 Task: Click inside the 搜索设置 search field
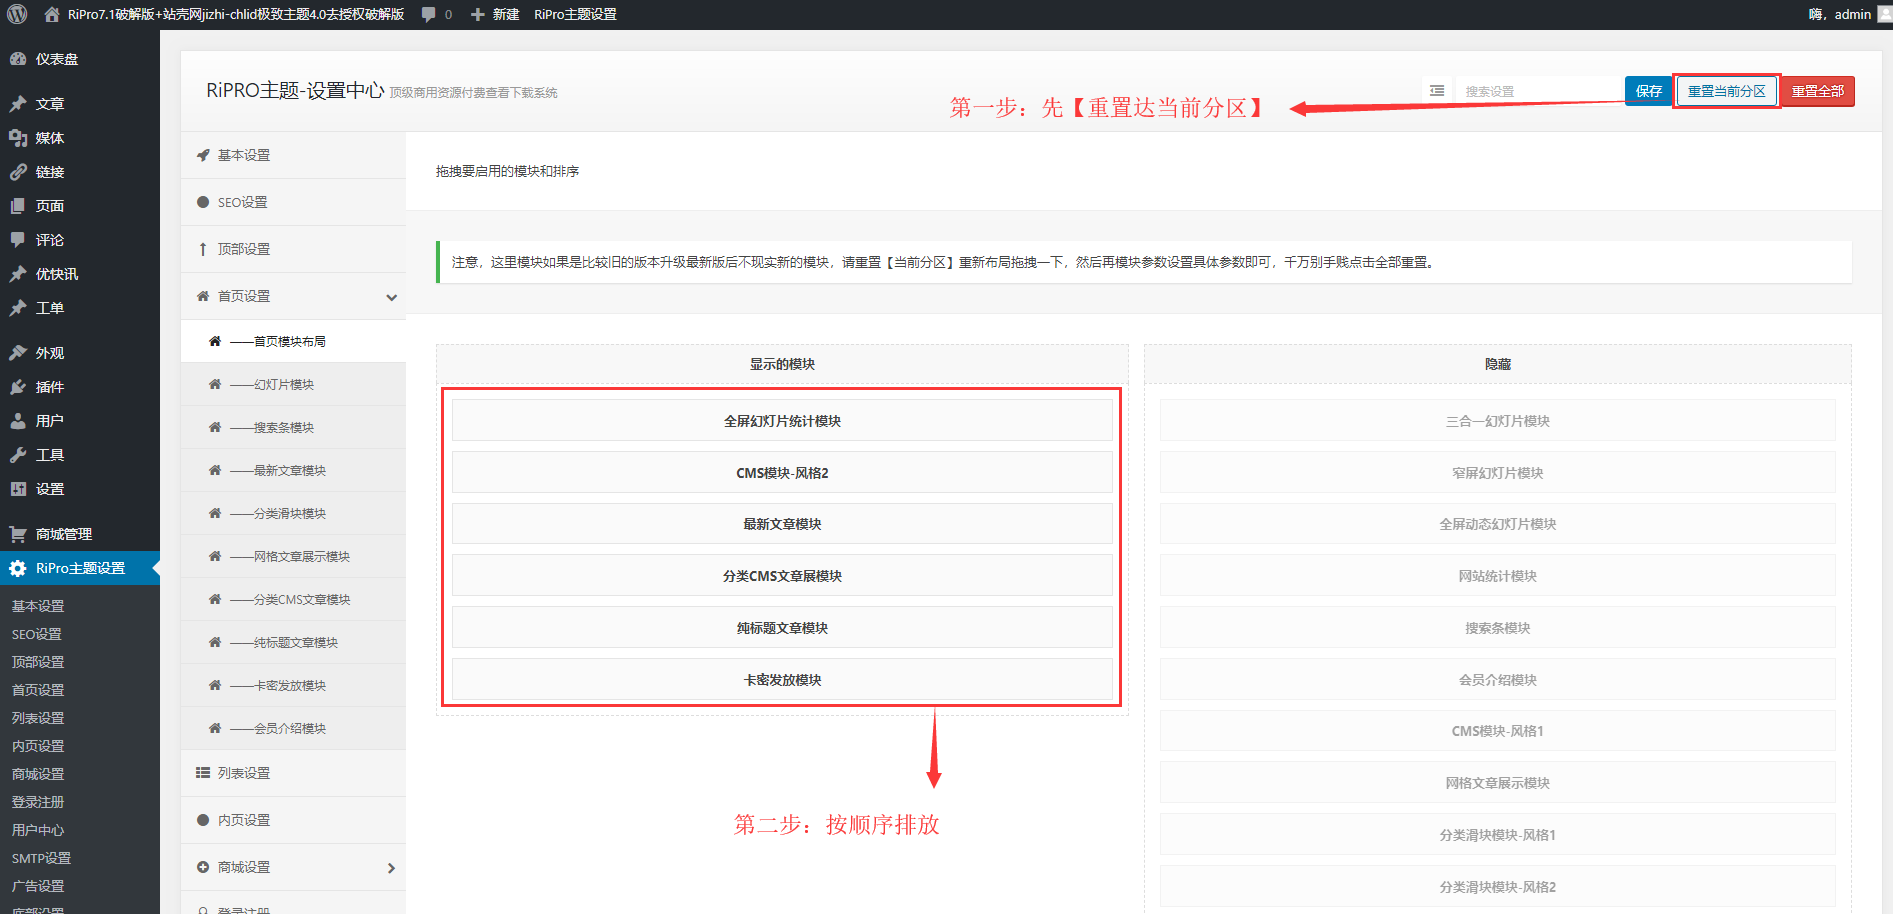[1540, 89]
